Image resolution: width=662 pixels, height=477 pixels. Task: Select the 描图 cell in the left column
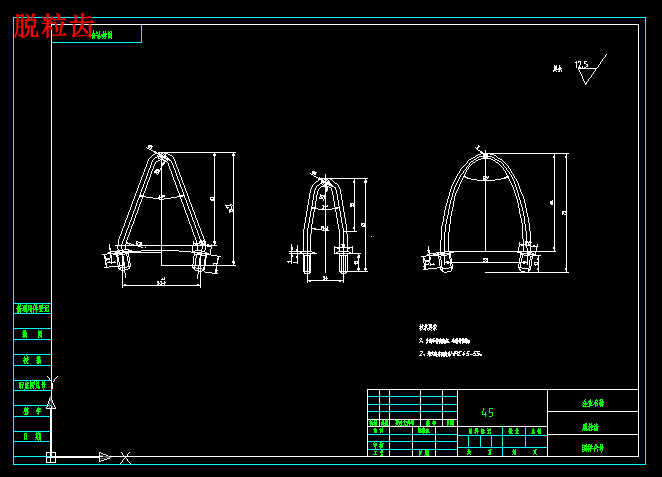point(33,334)
